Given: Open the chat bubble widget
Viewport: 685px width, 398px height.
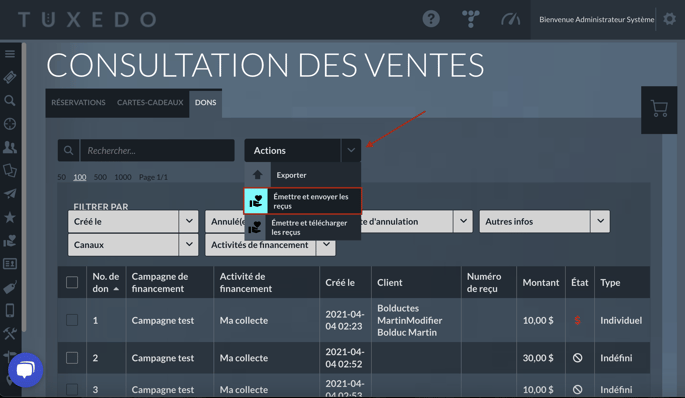Looking at the screenshot, I should (x=25, y=370).
